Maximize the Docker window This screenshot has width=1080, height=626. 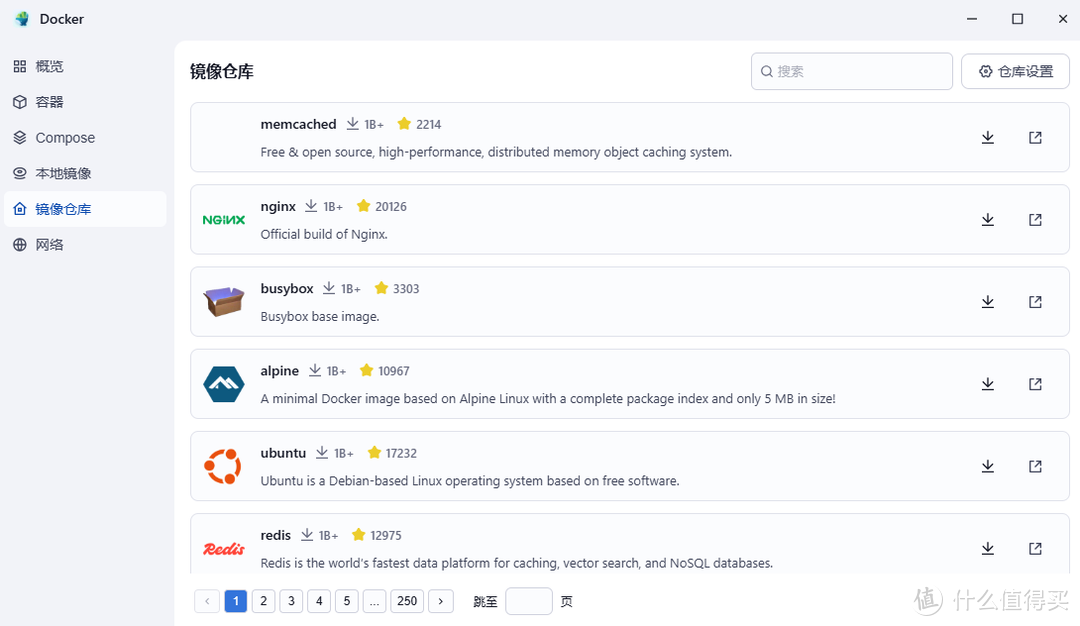click(x=1017, y=19)
